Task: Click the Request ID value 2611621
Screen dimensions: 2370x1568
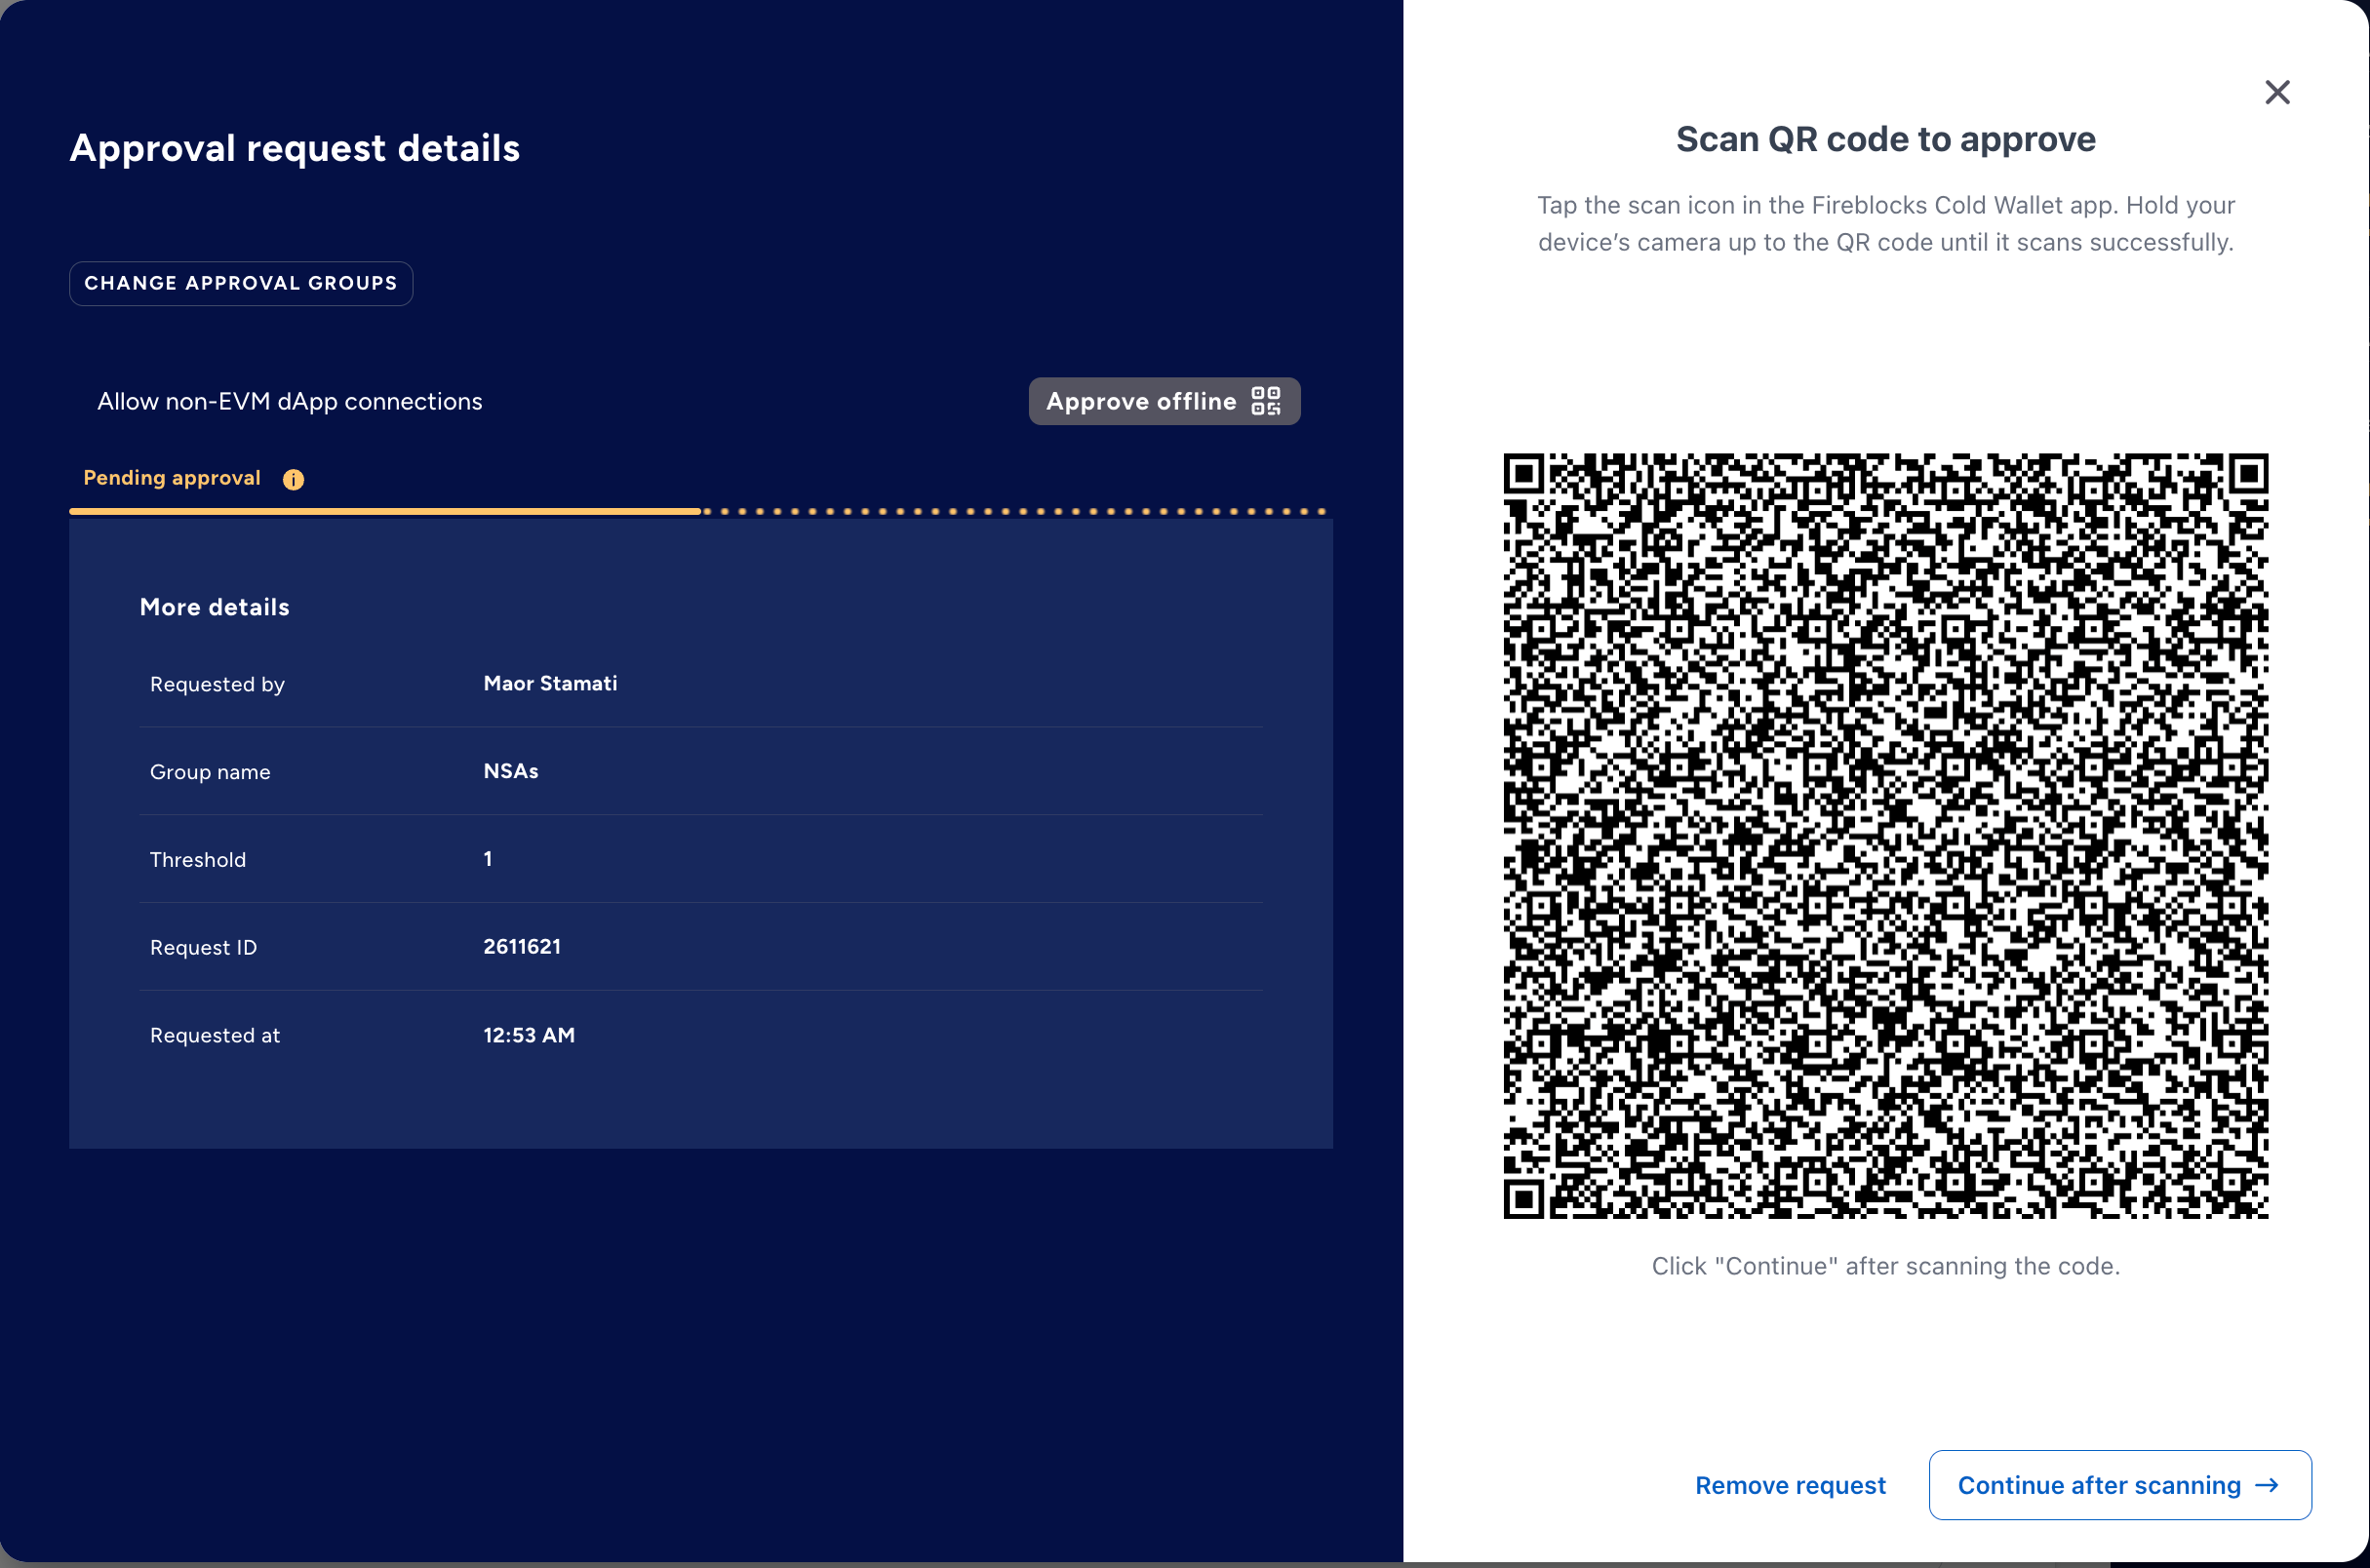Action: pyautogui.click(x=522, y=946)
